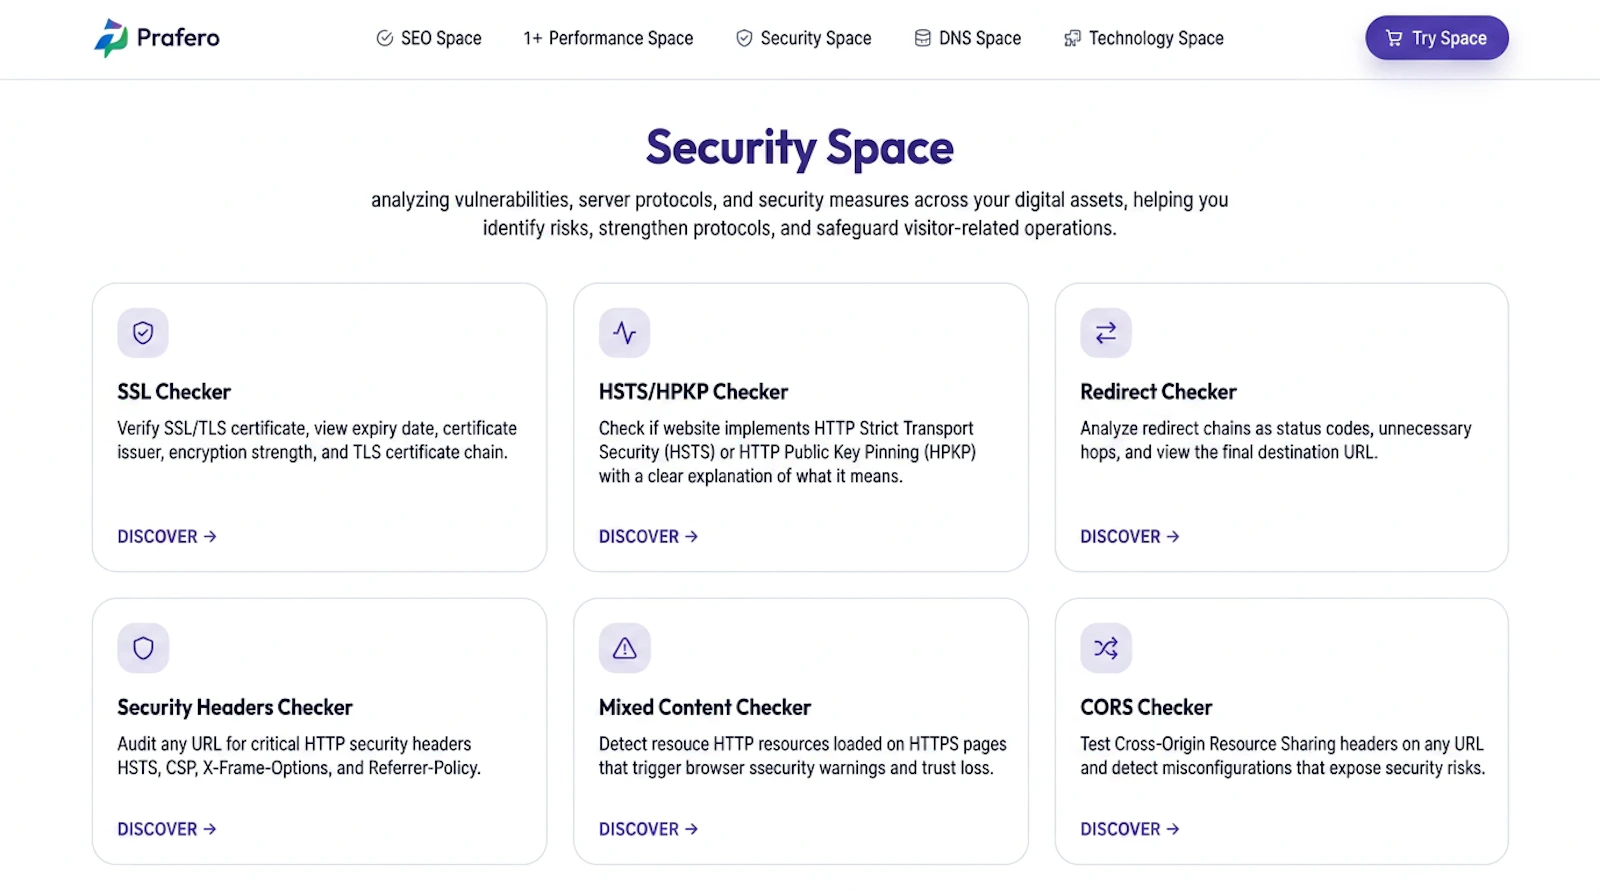Click the HSTS/HPKP Checker pulse icon
Image resolution: width=1600 pixels, height=893 pixels.
(625, 333)
